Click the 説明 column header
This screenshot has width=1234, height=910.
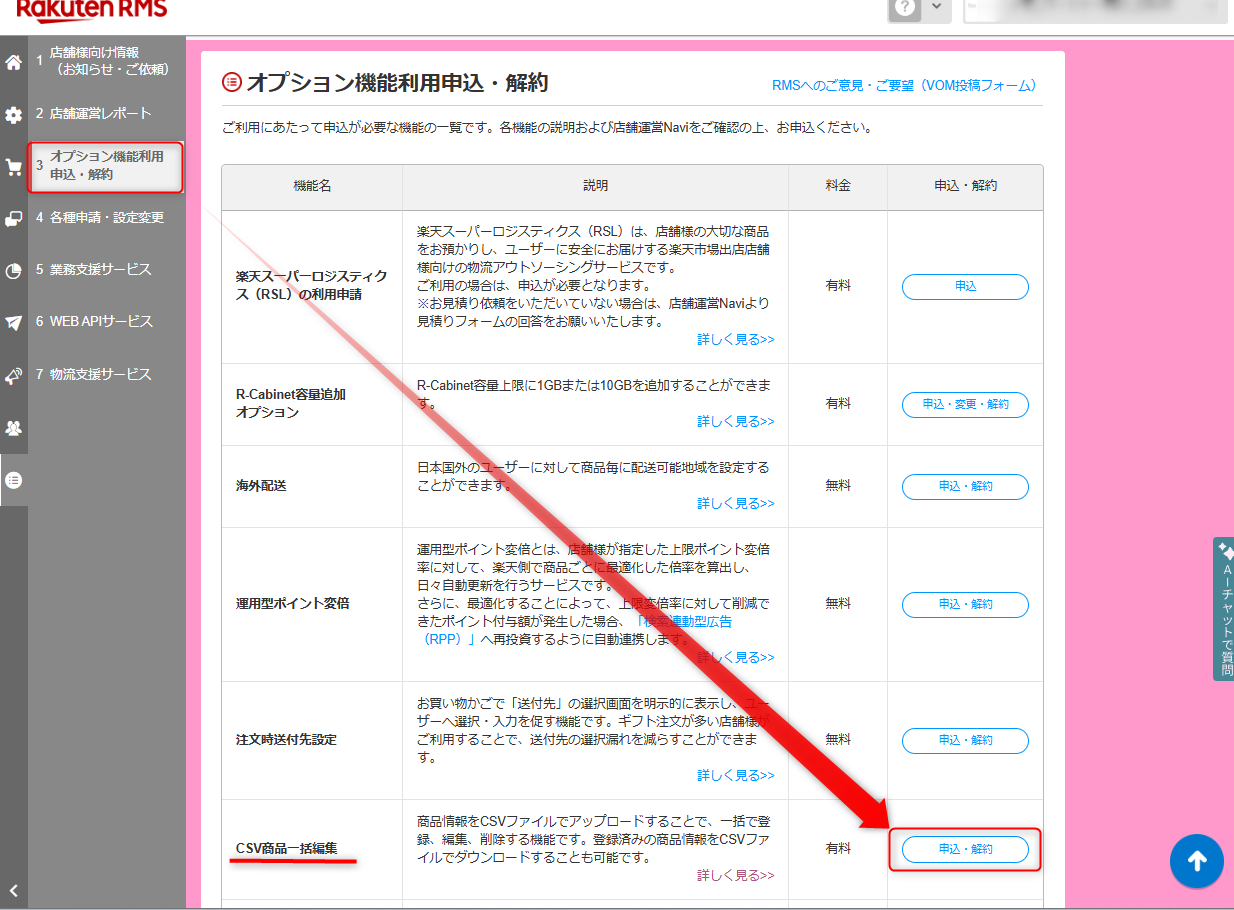click(595, 186)
